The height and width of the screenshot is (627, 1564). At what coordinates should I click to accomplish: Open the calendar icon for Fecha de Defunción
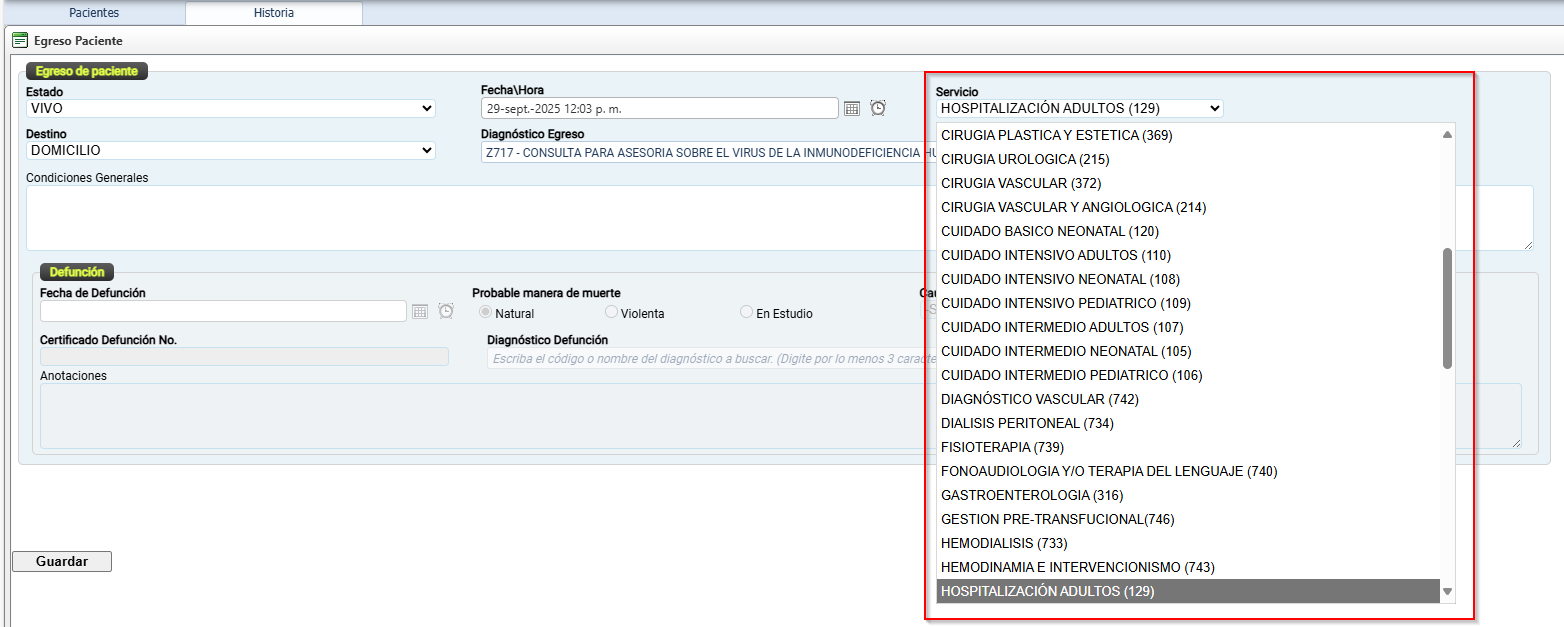pyautogui.click(x=420, y=312)
